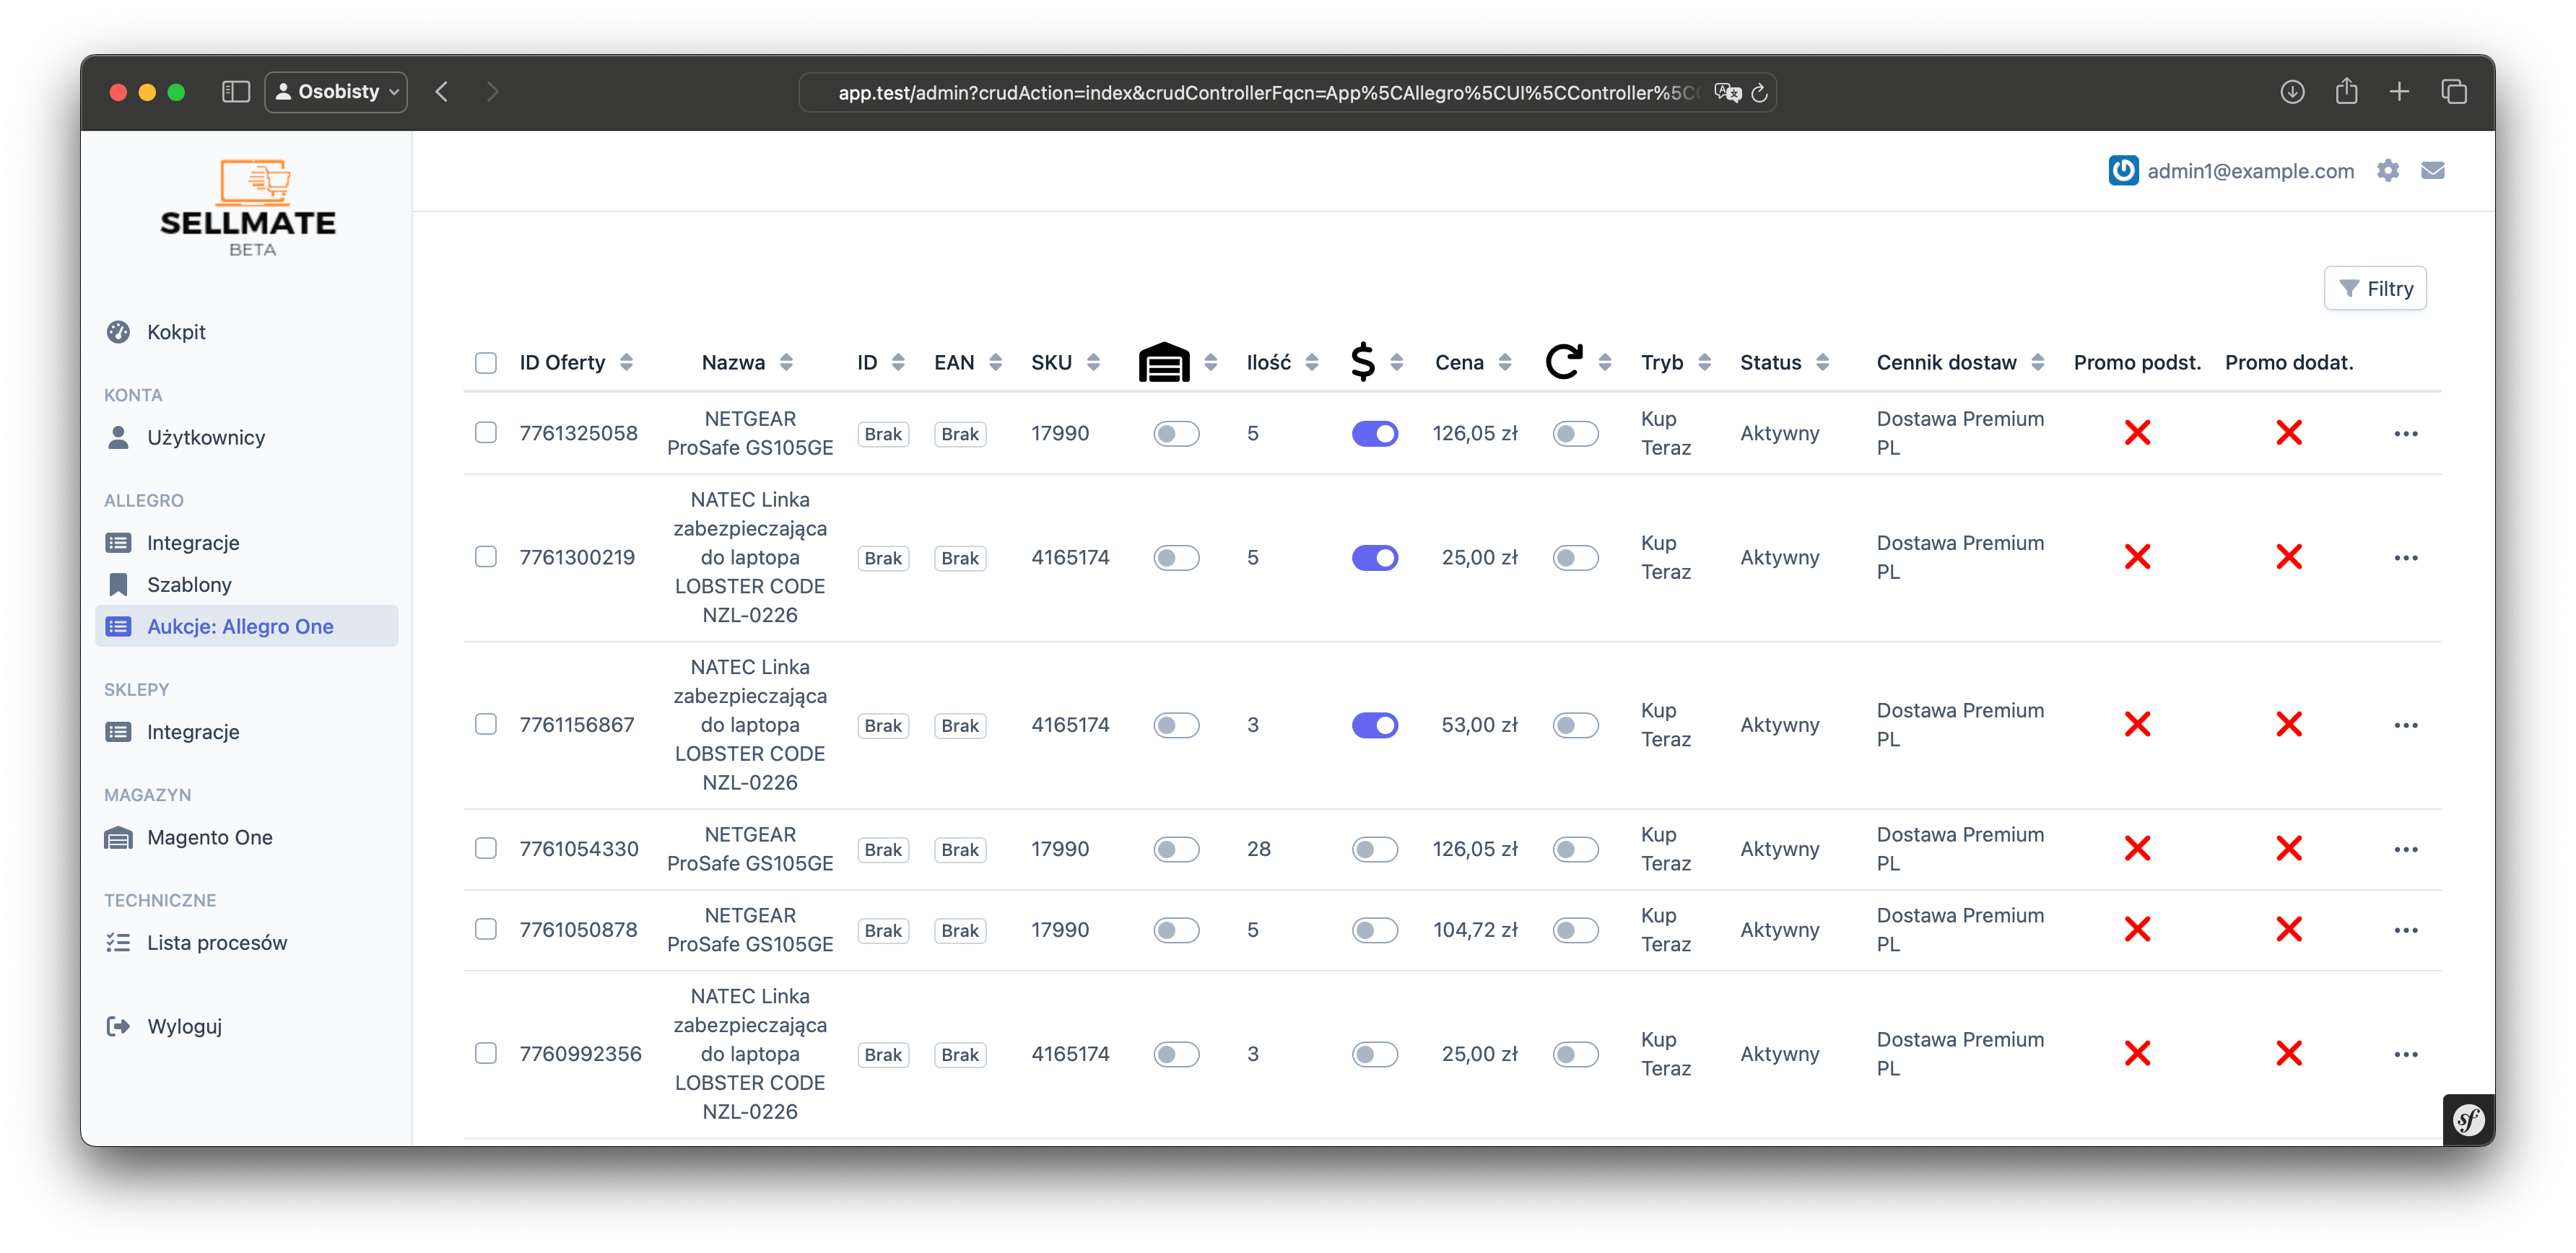Viewport: 2576px width, 1253px height.
Task: Click the SELLMATE logo
Action: click(x=249, y=208)
